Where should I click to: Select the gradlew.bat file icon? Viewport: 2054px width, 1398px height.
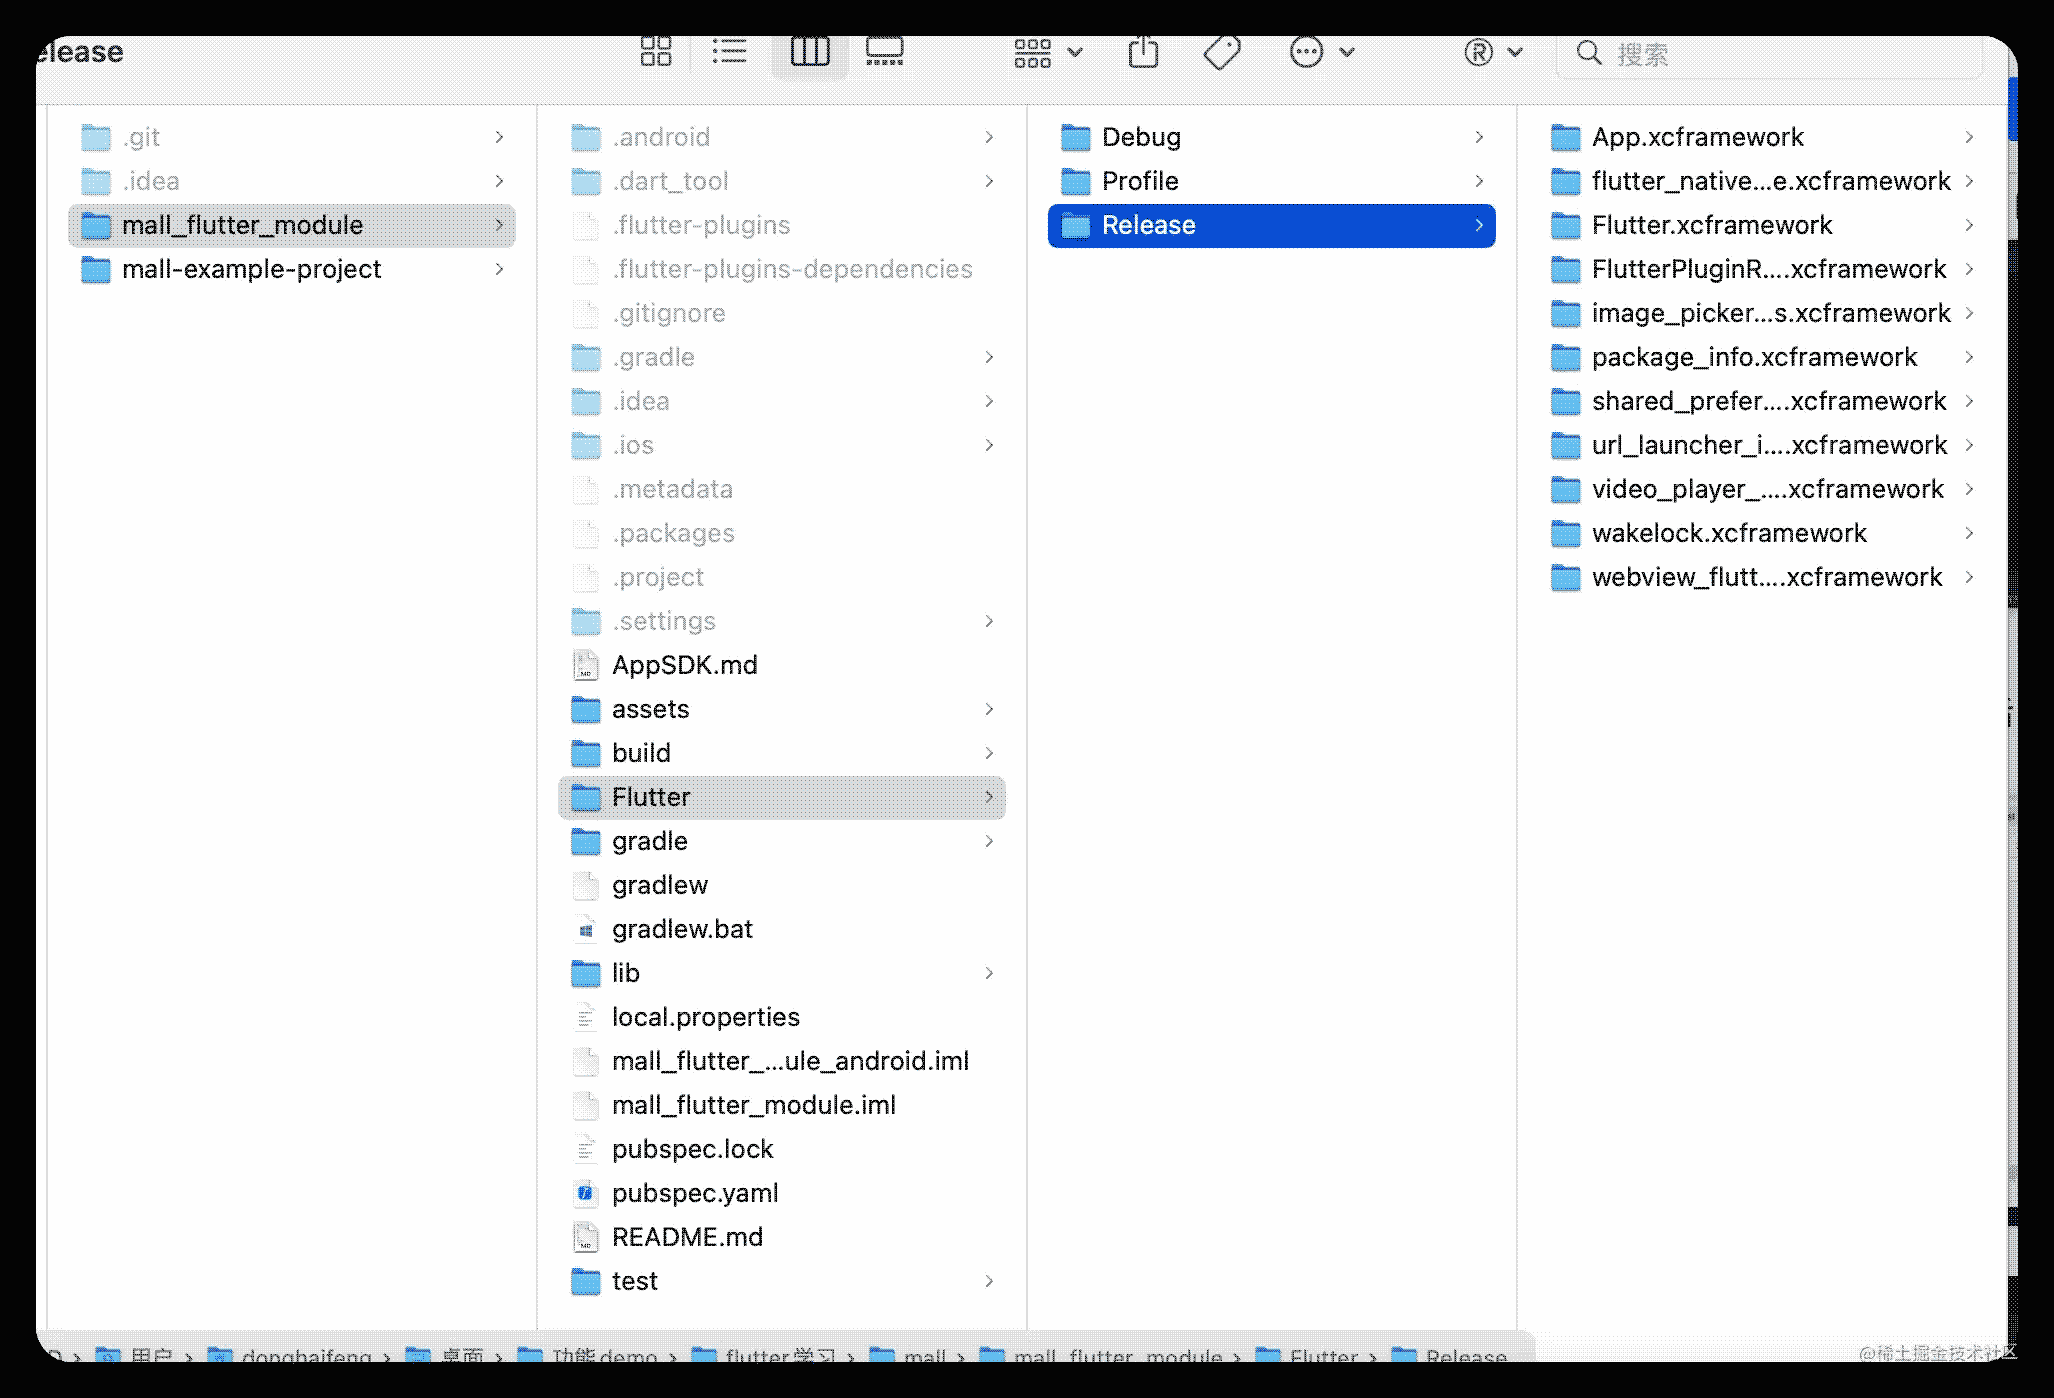(585, 929)
